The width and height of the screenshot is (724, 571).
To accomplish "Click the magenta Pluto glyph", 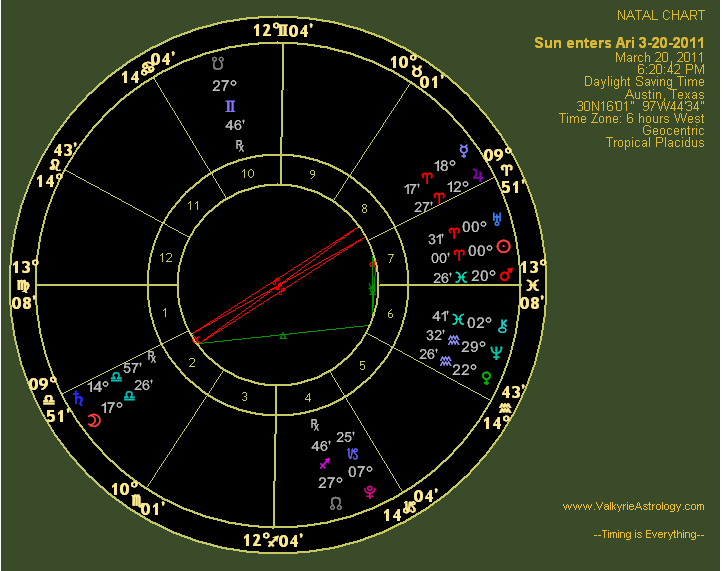I will click(x=369, y=490).
